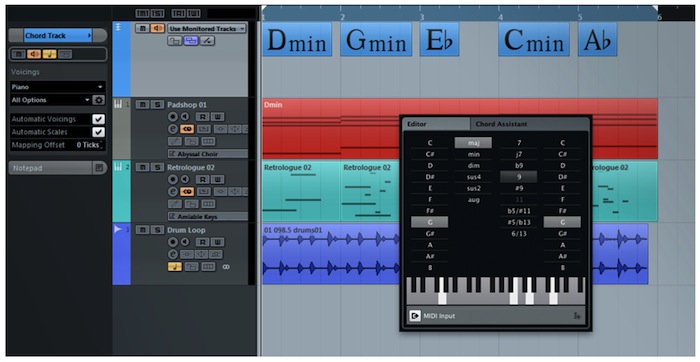This screenshot has width=700, height=362.
Task: Enable record on Padshop 01 track
Action: click(x=173, y=117)
